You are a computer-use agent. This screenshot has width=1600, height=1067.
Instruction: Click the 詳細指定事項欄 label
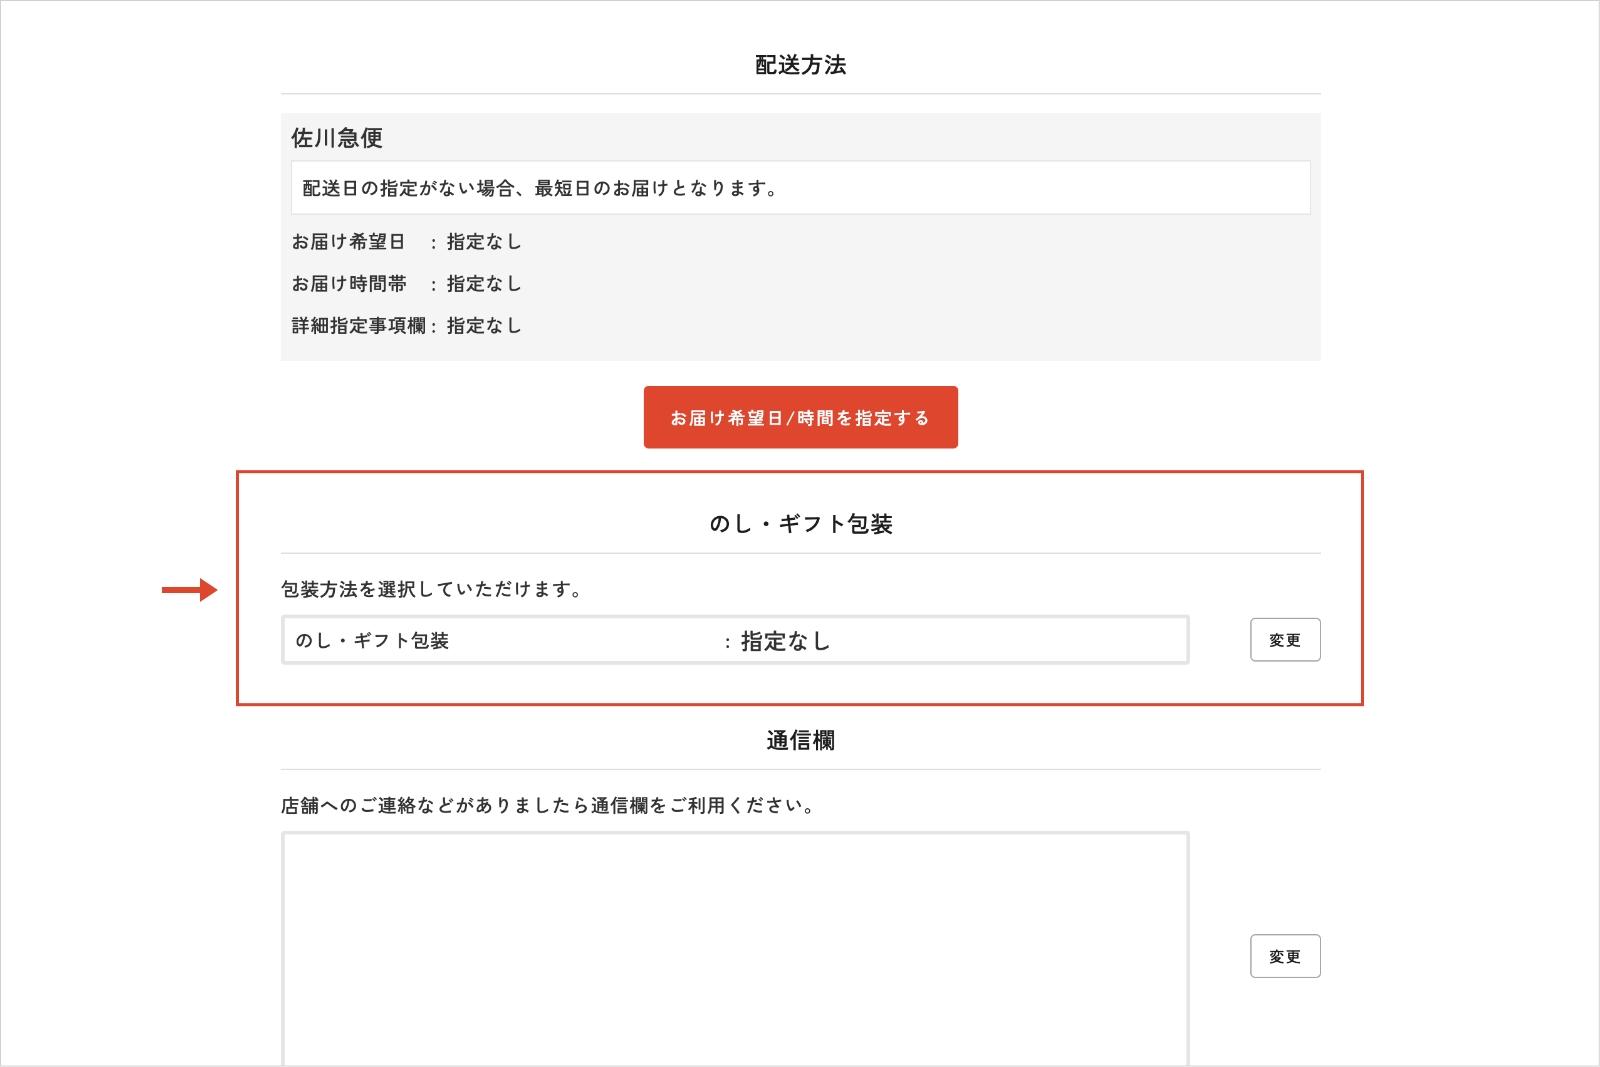point(358,326)
